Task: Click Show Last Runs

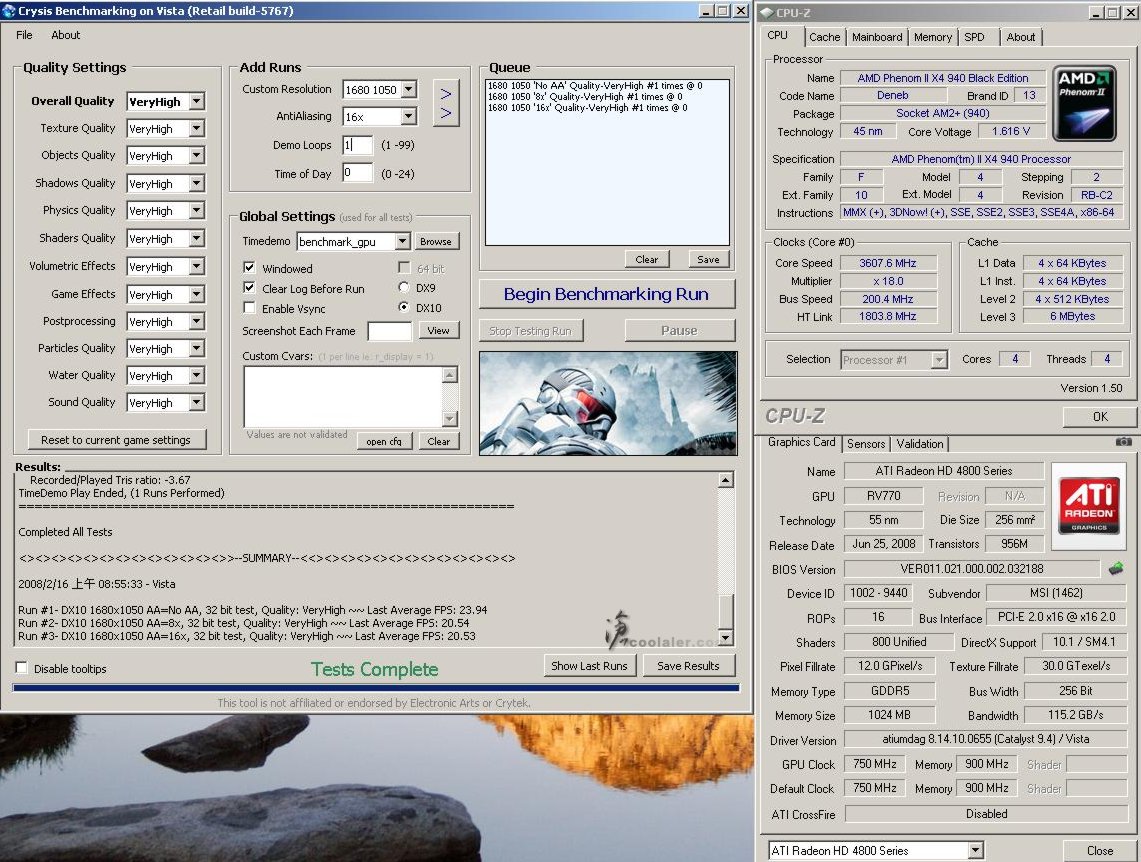Action: click(589, 666)
